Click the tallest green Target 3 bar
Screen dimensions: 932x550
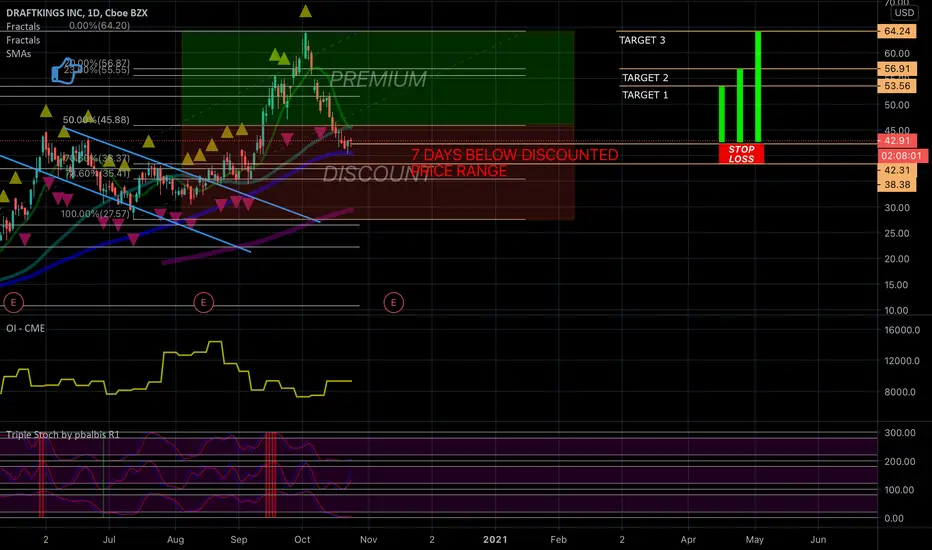758,87
